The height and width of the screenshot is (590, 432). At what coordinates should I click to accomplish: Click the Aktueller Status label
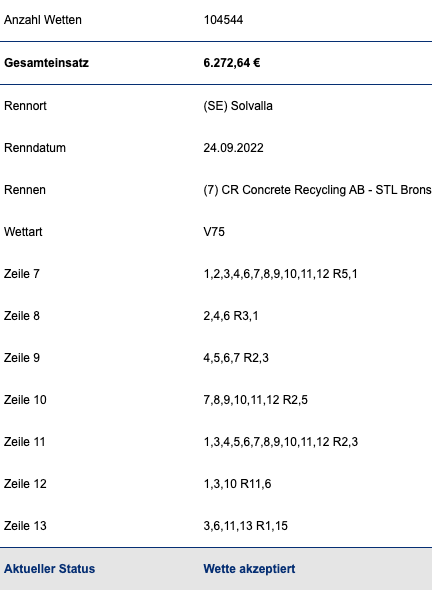[x=49, y=569]
